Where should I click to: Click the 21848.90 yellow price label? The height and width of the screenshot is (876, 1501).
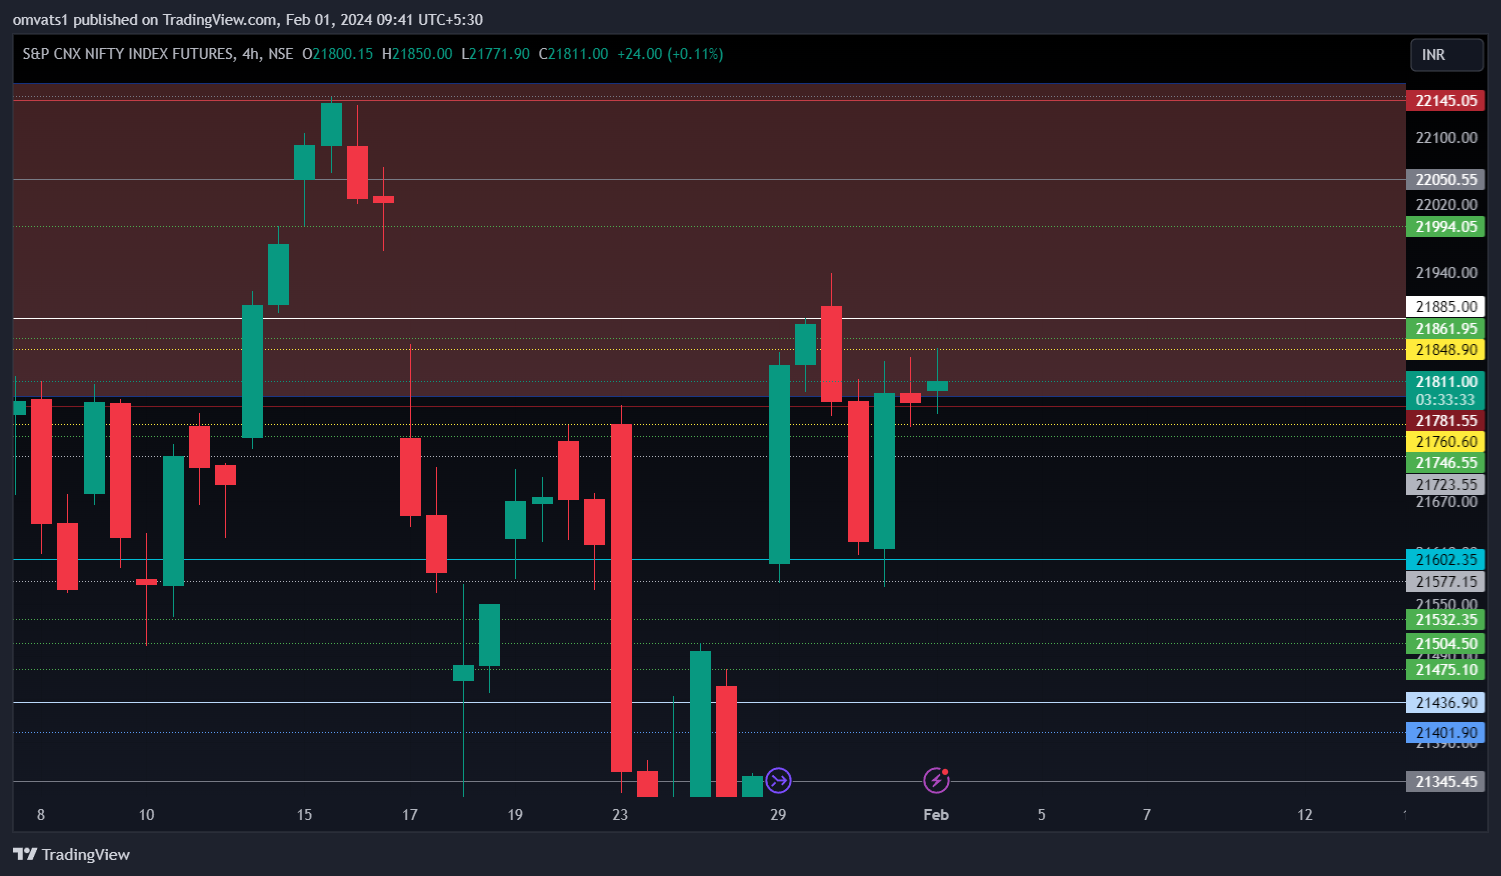point(1445,350)
